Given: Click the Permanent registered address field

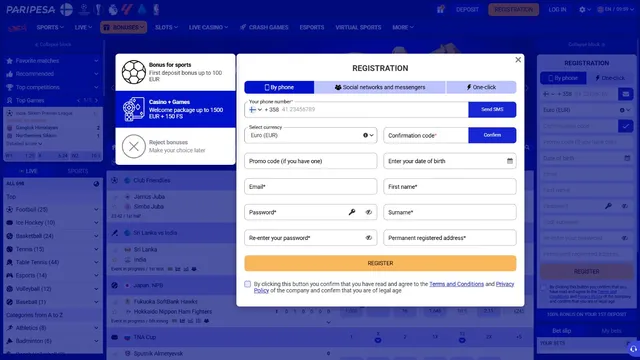Looking at the screenshot, I should (x=450, y=238).
